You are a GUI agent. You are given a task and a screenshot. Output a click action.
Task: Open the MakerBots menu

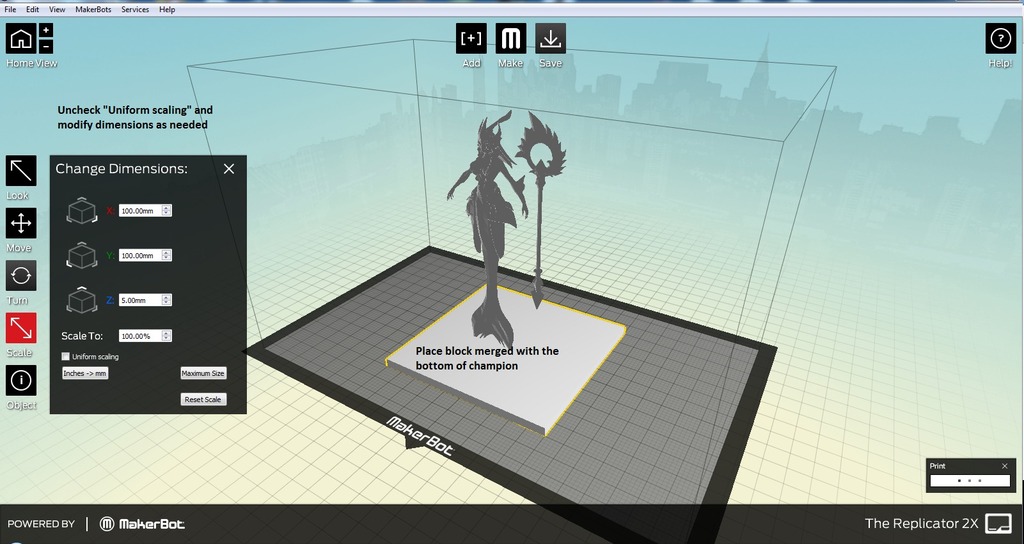pos(93,10)
